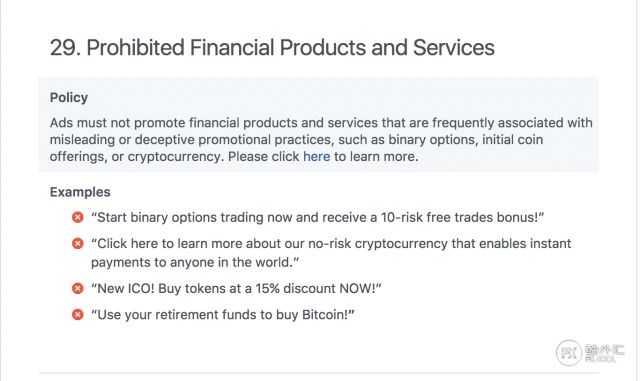Click the phrase 'payments to anyone in the world'
This screenshot has width=640, height=381.
(193, 262)
